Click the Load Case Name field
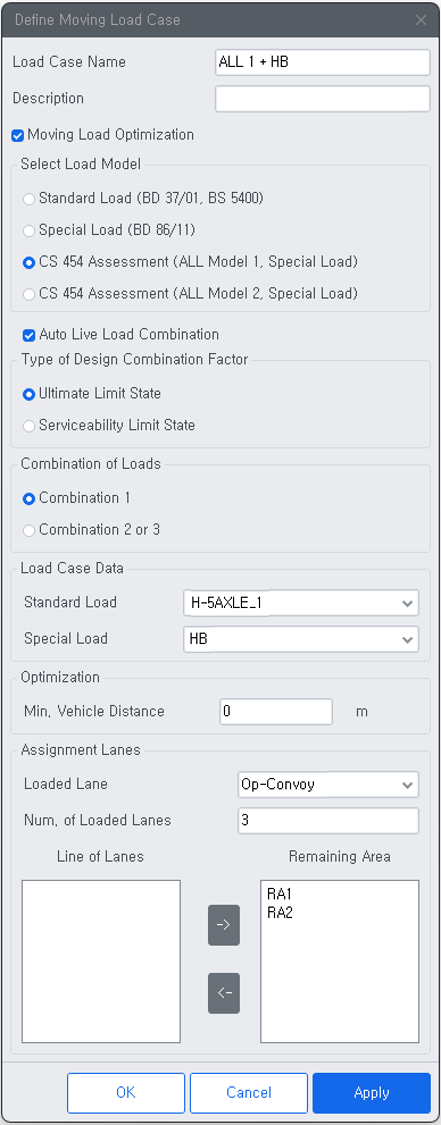Screen dimensions: 441x1125 (323, 62)
